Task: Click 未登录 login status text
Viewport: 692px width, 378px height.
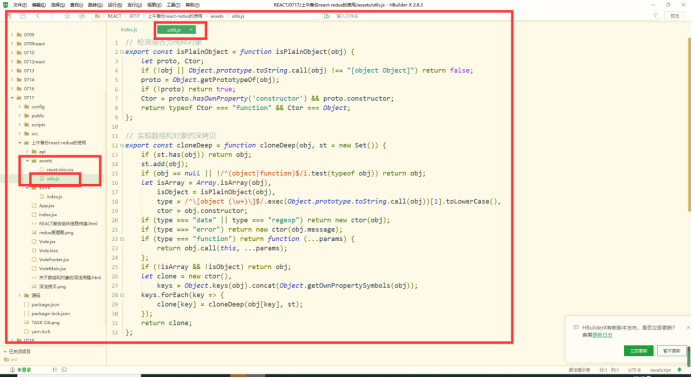Action: (x=24, y=370)
